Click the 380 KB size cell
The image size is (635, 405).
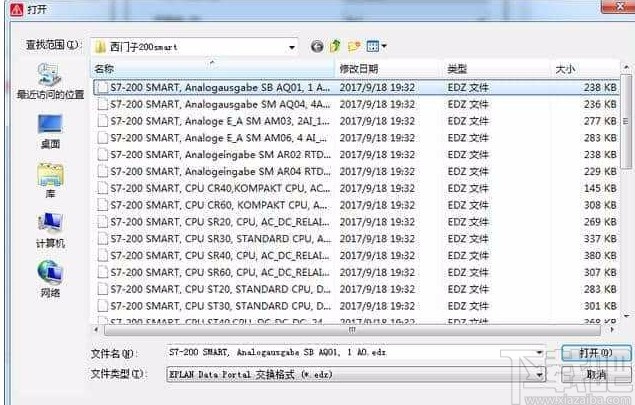point(600,256)
